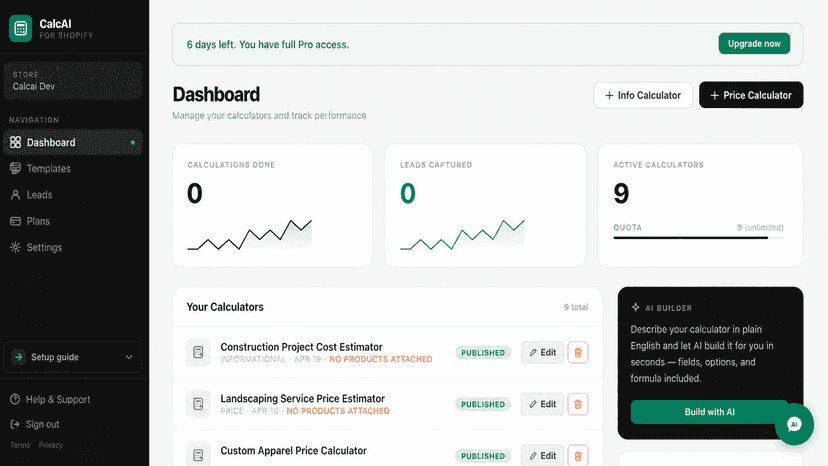Click the Leads person icon

coord(15,195)
